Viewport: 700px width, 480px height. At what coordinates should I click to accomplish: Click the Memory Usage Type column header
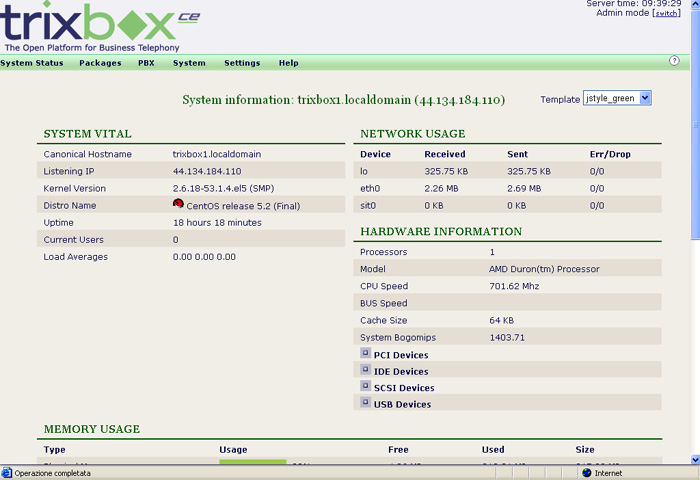click(x=54, y=450)
